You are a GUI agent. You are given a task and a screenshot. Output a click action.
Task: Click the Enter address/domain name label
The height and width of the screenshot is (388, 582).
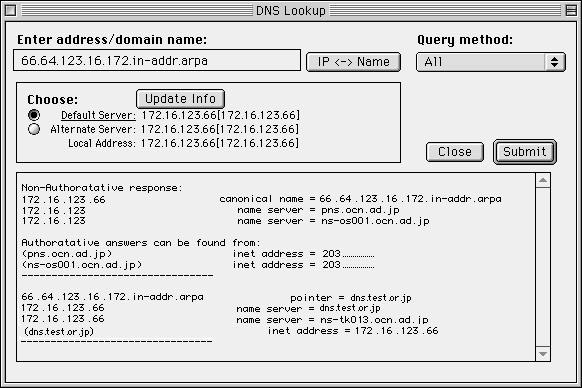point(112,40)
